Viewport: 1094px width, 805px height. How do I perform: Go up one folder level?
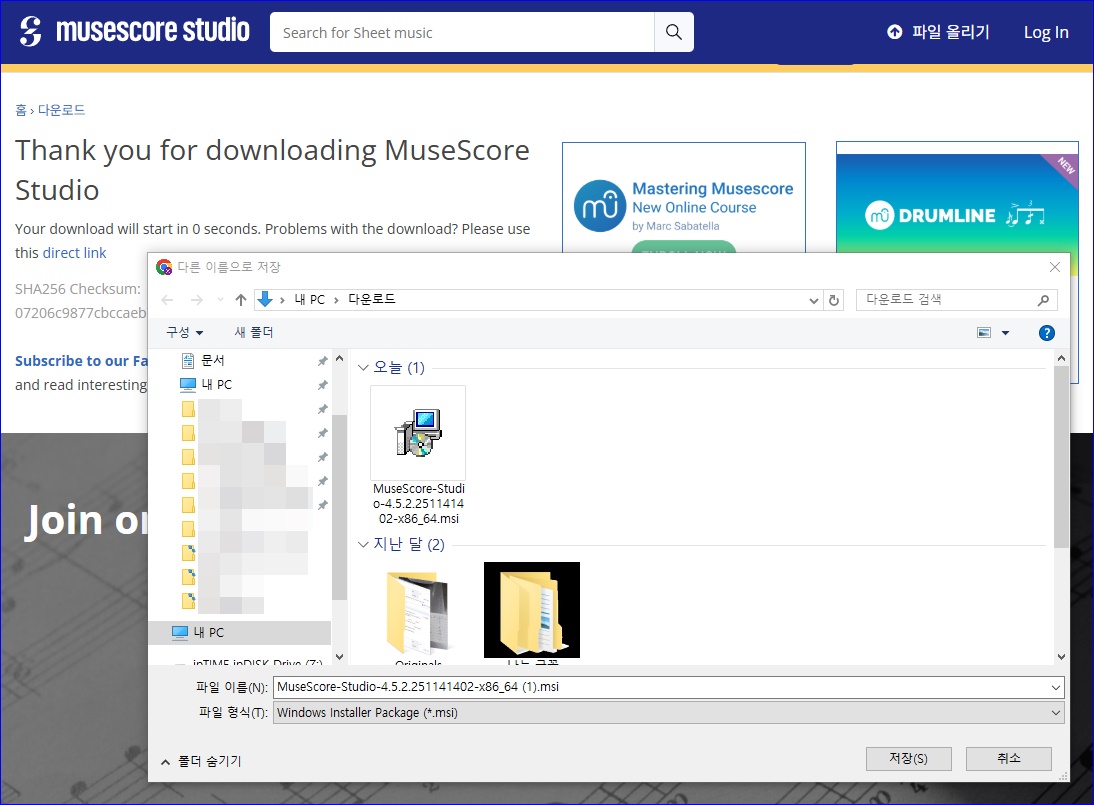(x=241, y=300)
